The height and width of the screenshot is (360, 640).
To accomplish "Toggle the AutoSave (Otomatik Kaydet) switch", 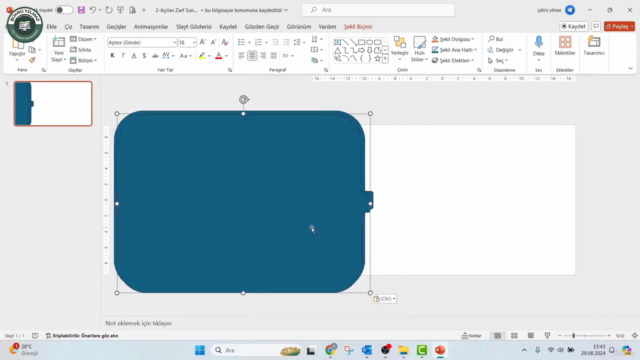I will (x=64, y=10).
